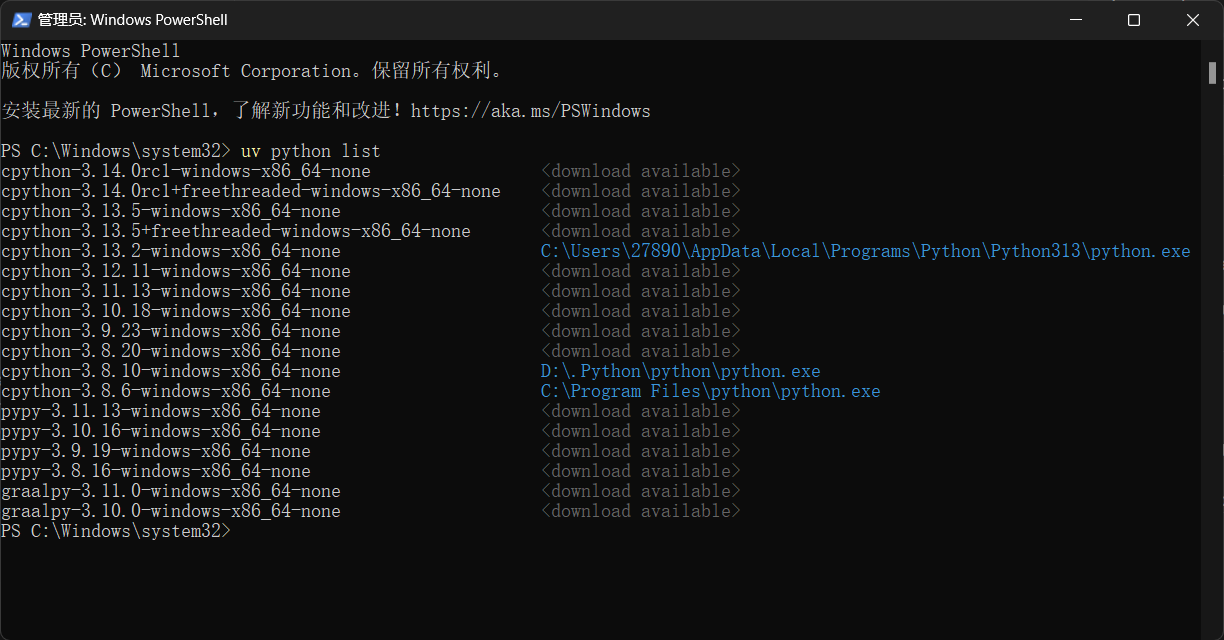
Task: Click the D:\.Python\python\python.exe path
Action: coord(680,371)
